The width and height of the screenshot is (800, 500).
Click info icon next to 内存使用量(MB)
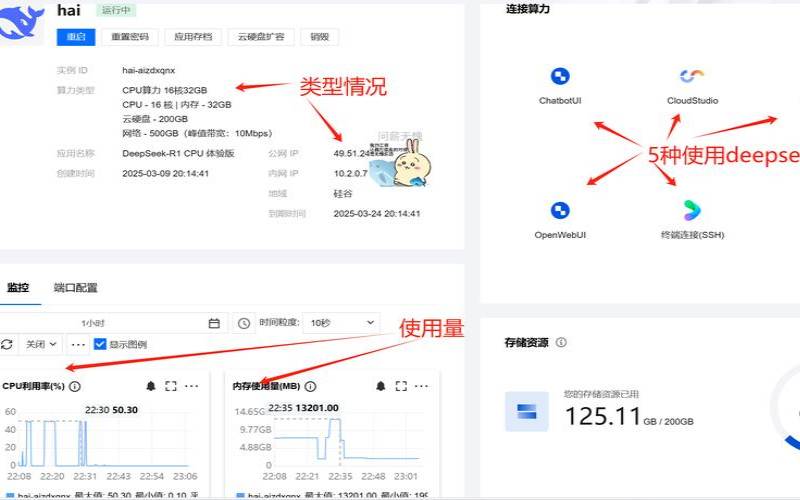[310, 386]
